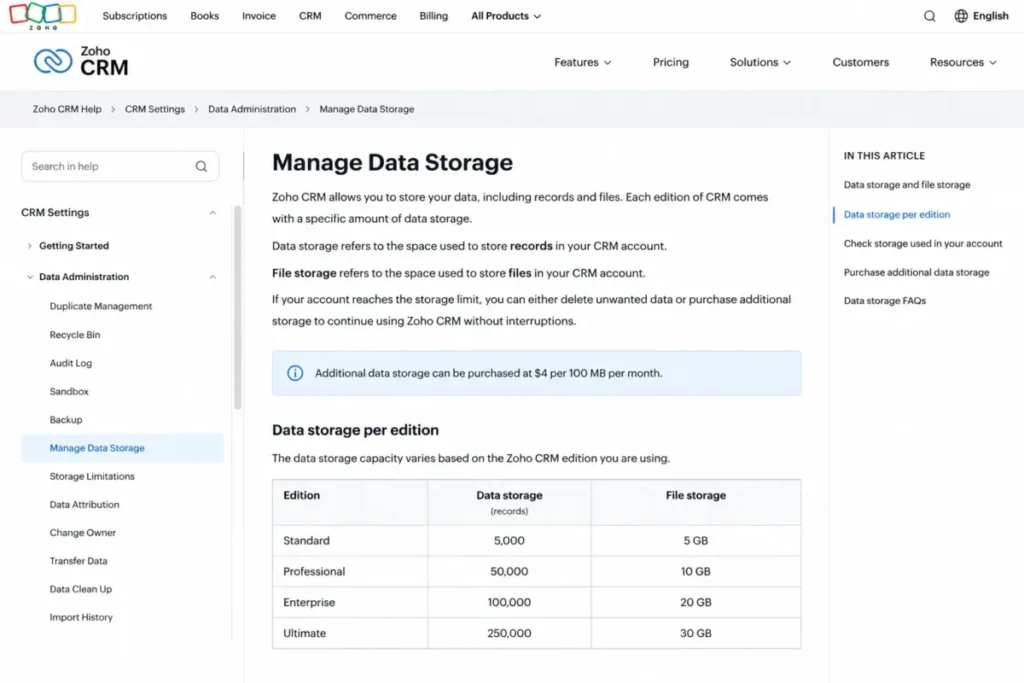Click the Edition column header
The image size is (1024, 683).
coord(350,502)
